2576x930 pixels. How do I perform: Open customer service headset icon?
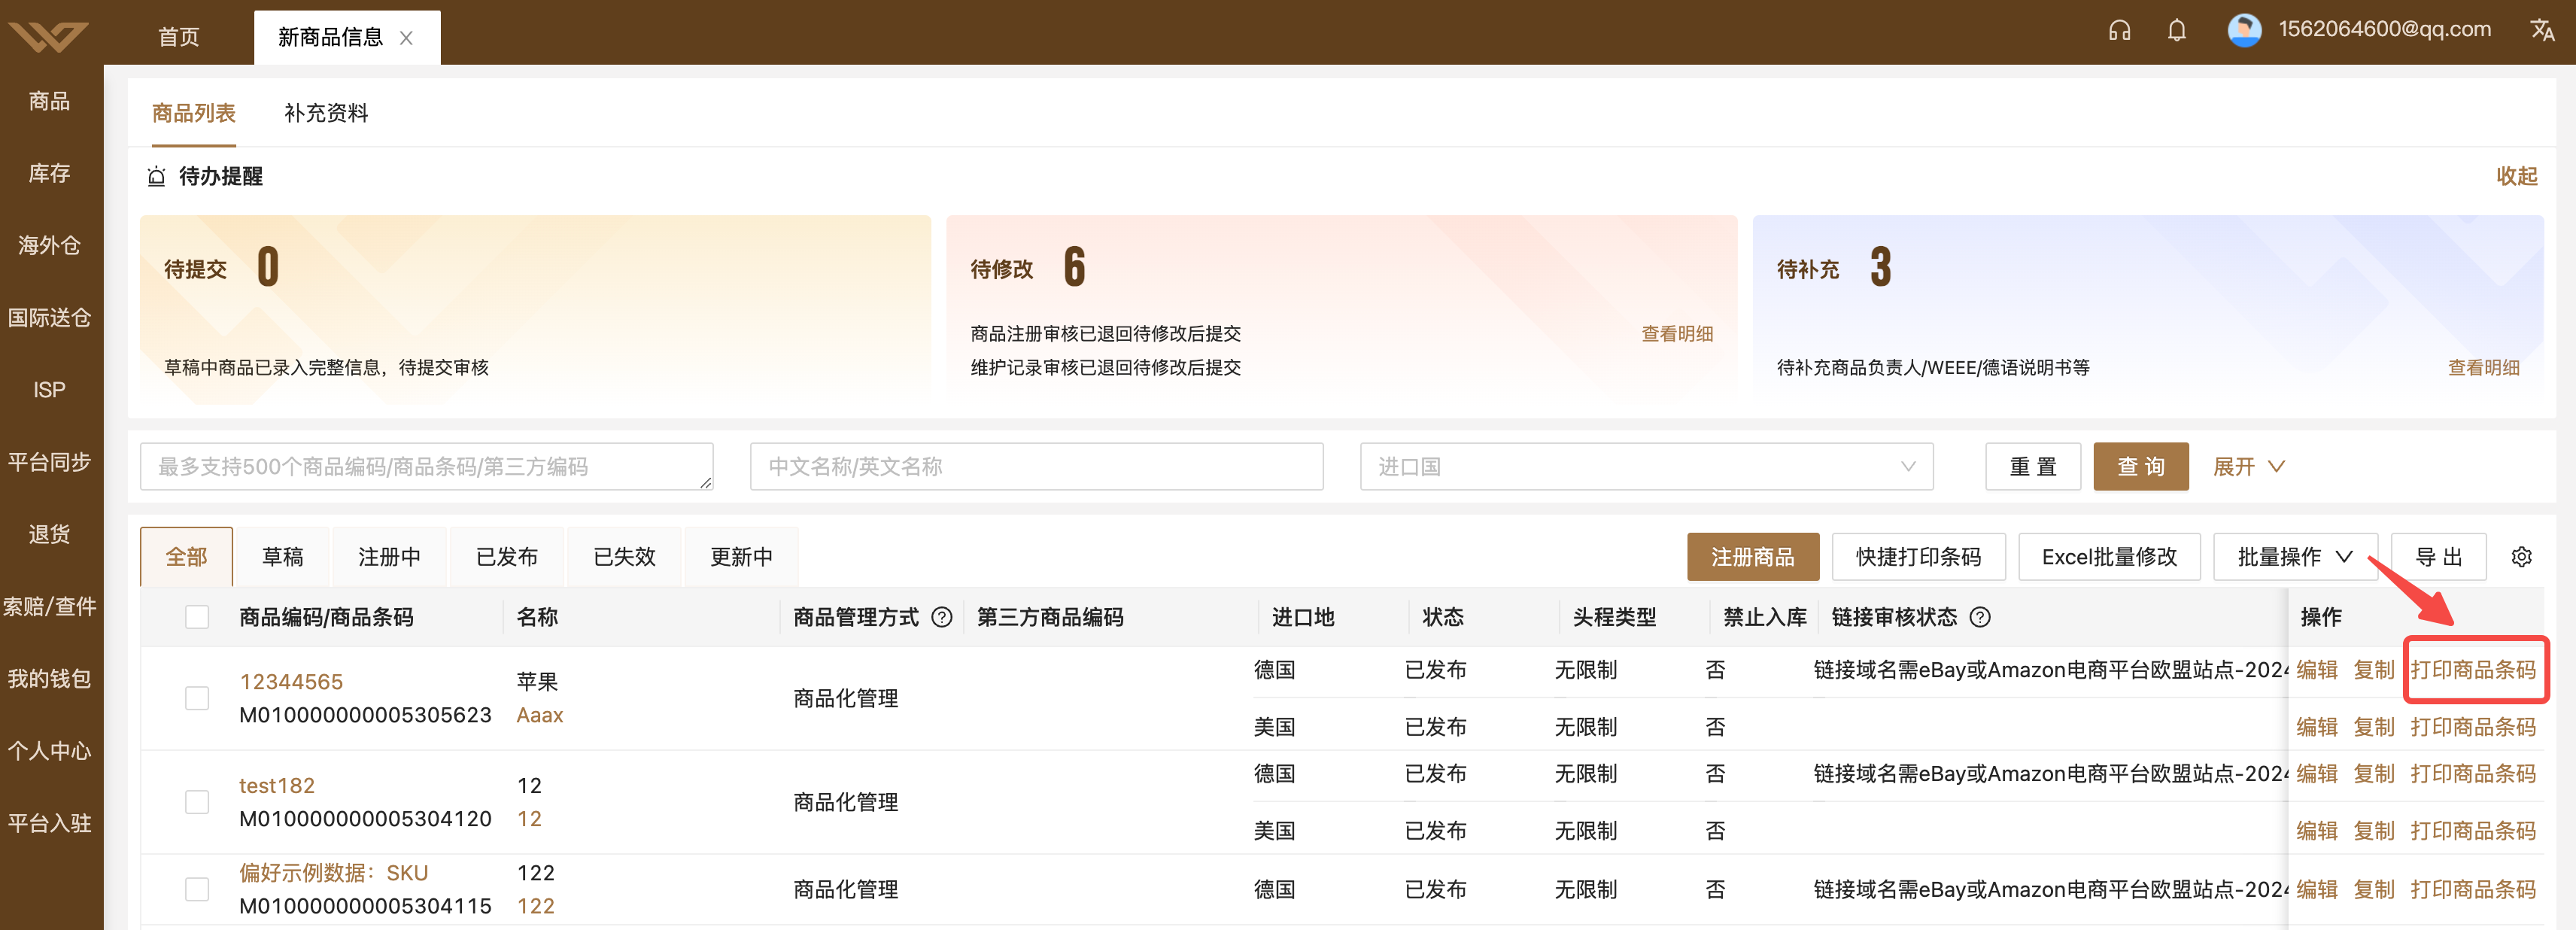(2119, 31)
